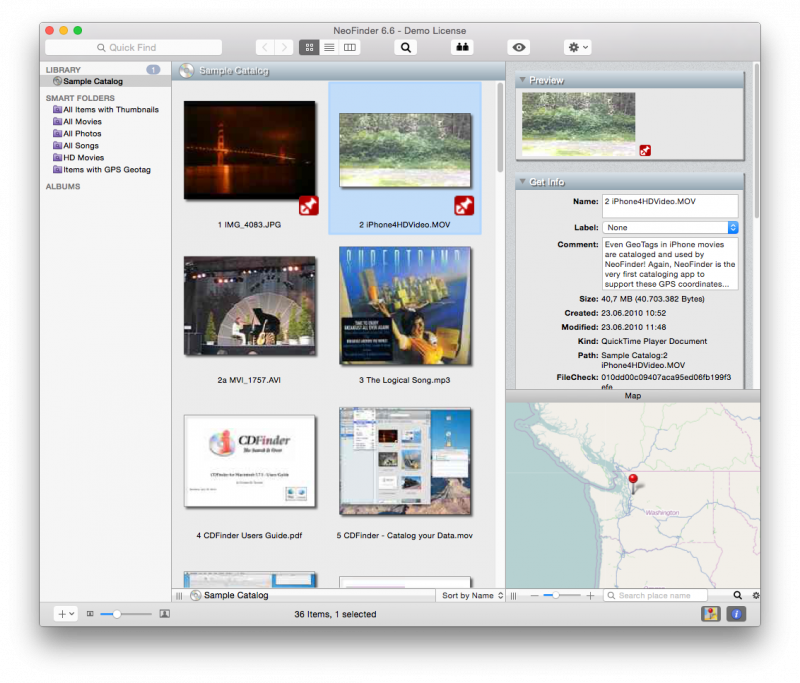Switch to icon grid view
The width and height of the screenshot is (800, 683).
[x=309, y=47]
